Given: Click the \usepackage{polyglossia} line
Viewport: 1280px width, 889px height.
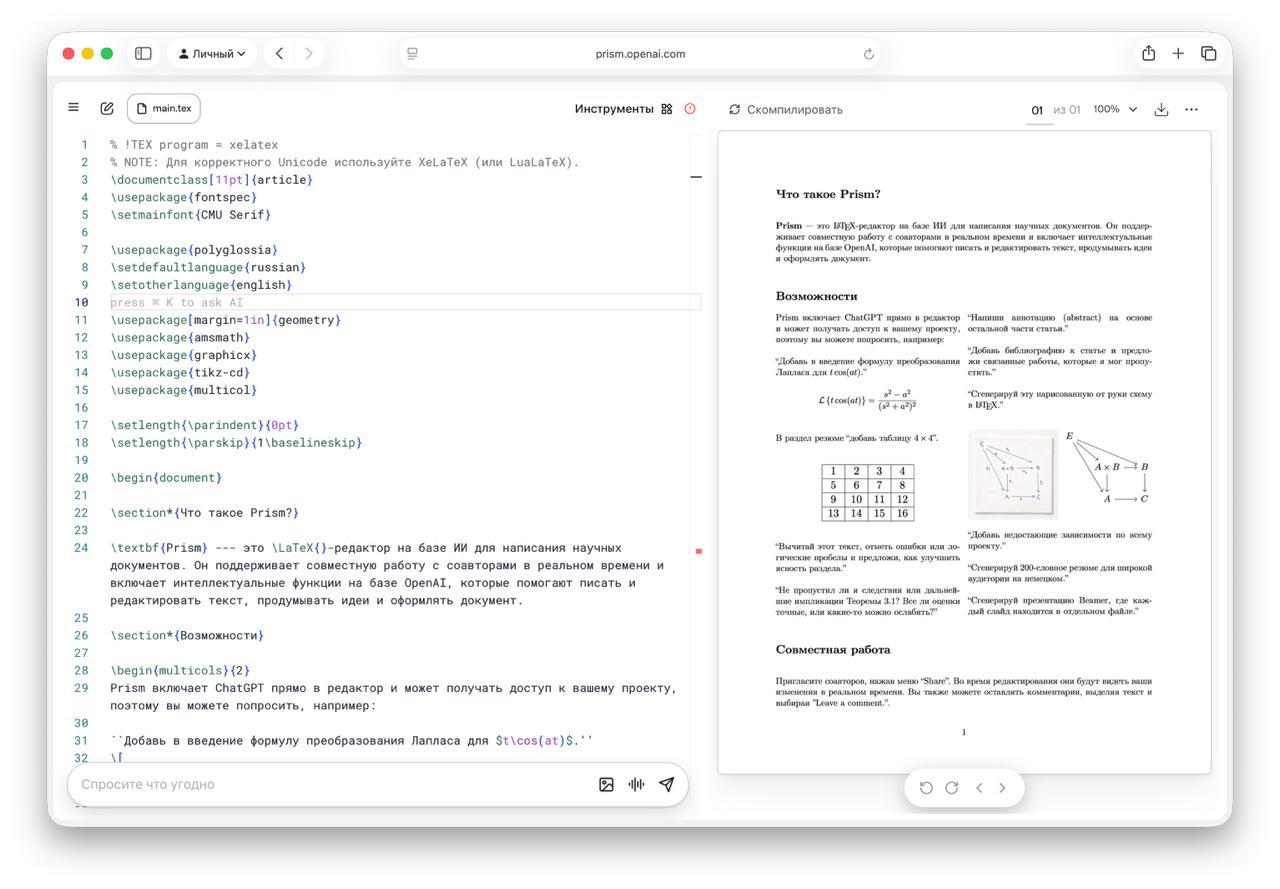Looking at the screenshot, I should (x=194, y=250).
